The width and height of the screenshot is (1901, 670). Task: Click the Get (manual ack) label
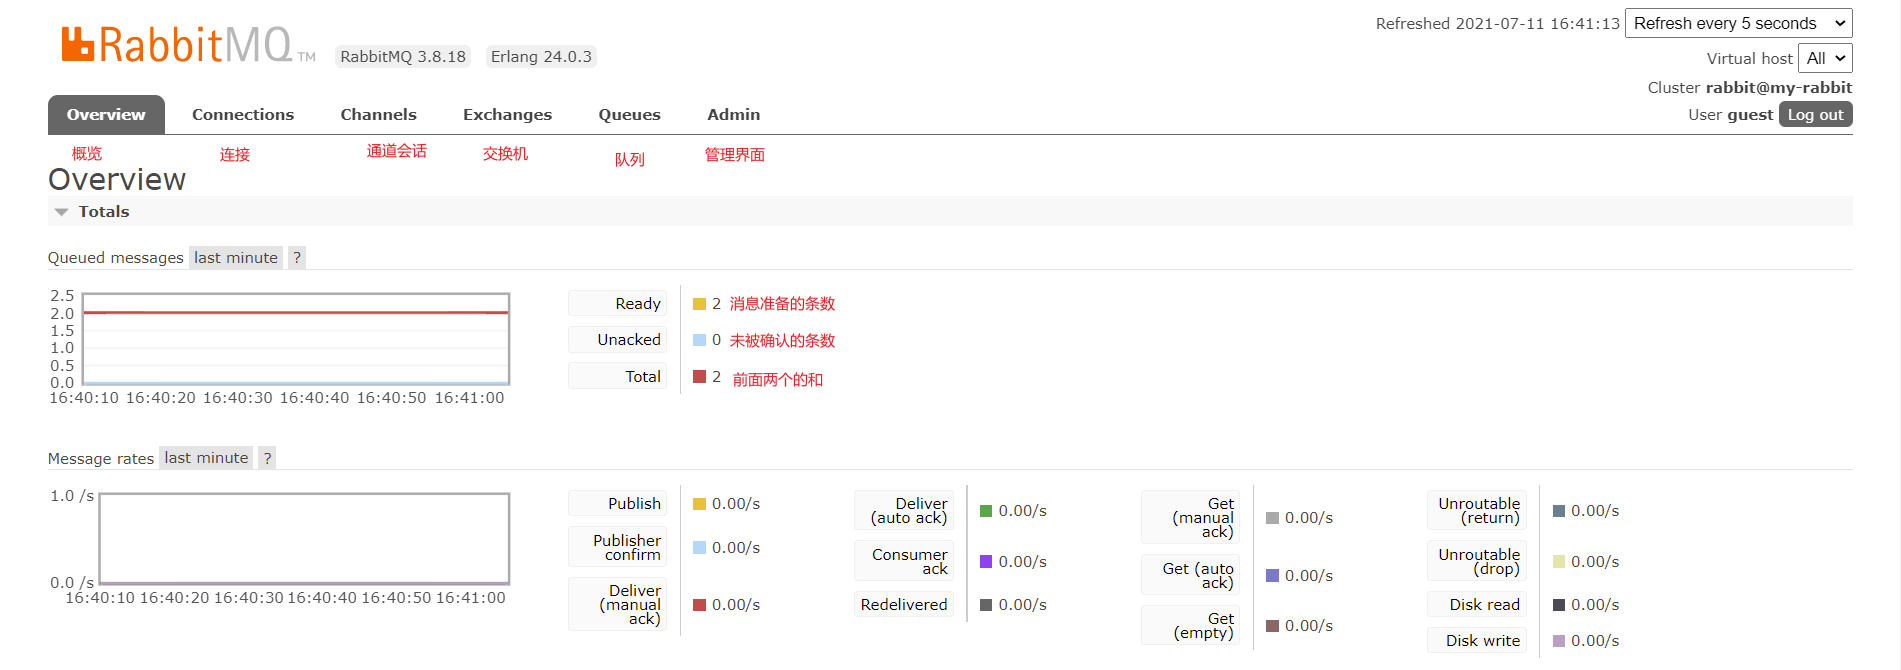(x=1190, y=518)
